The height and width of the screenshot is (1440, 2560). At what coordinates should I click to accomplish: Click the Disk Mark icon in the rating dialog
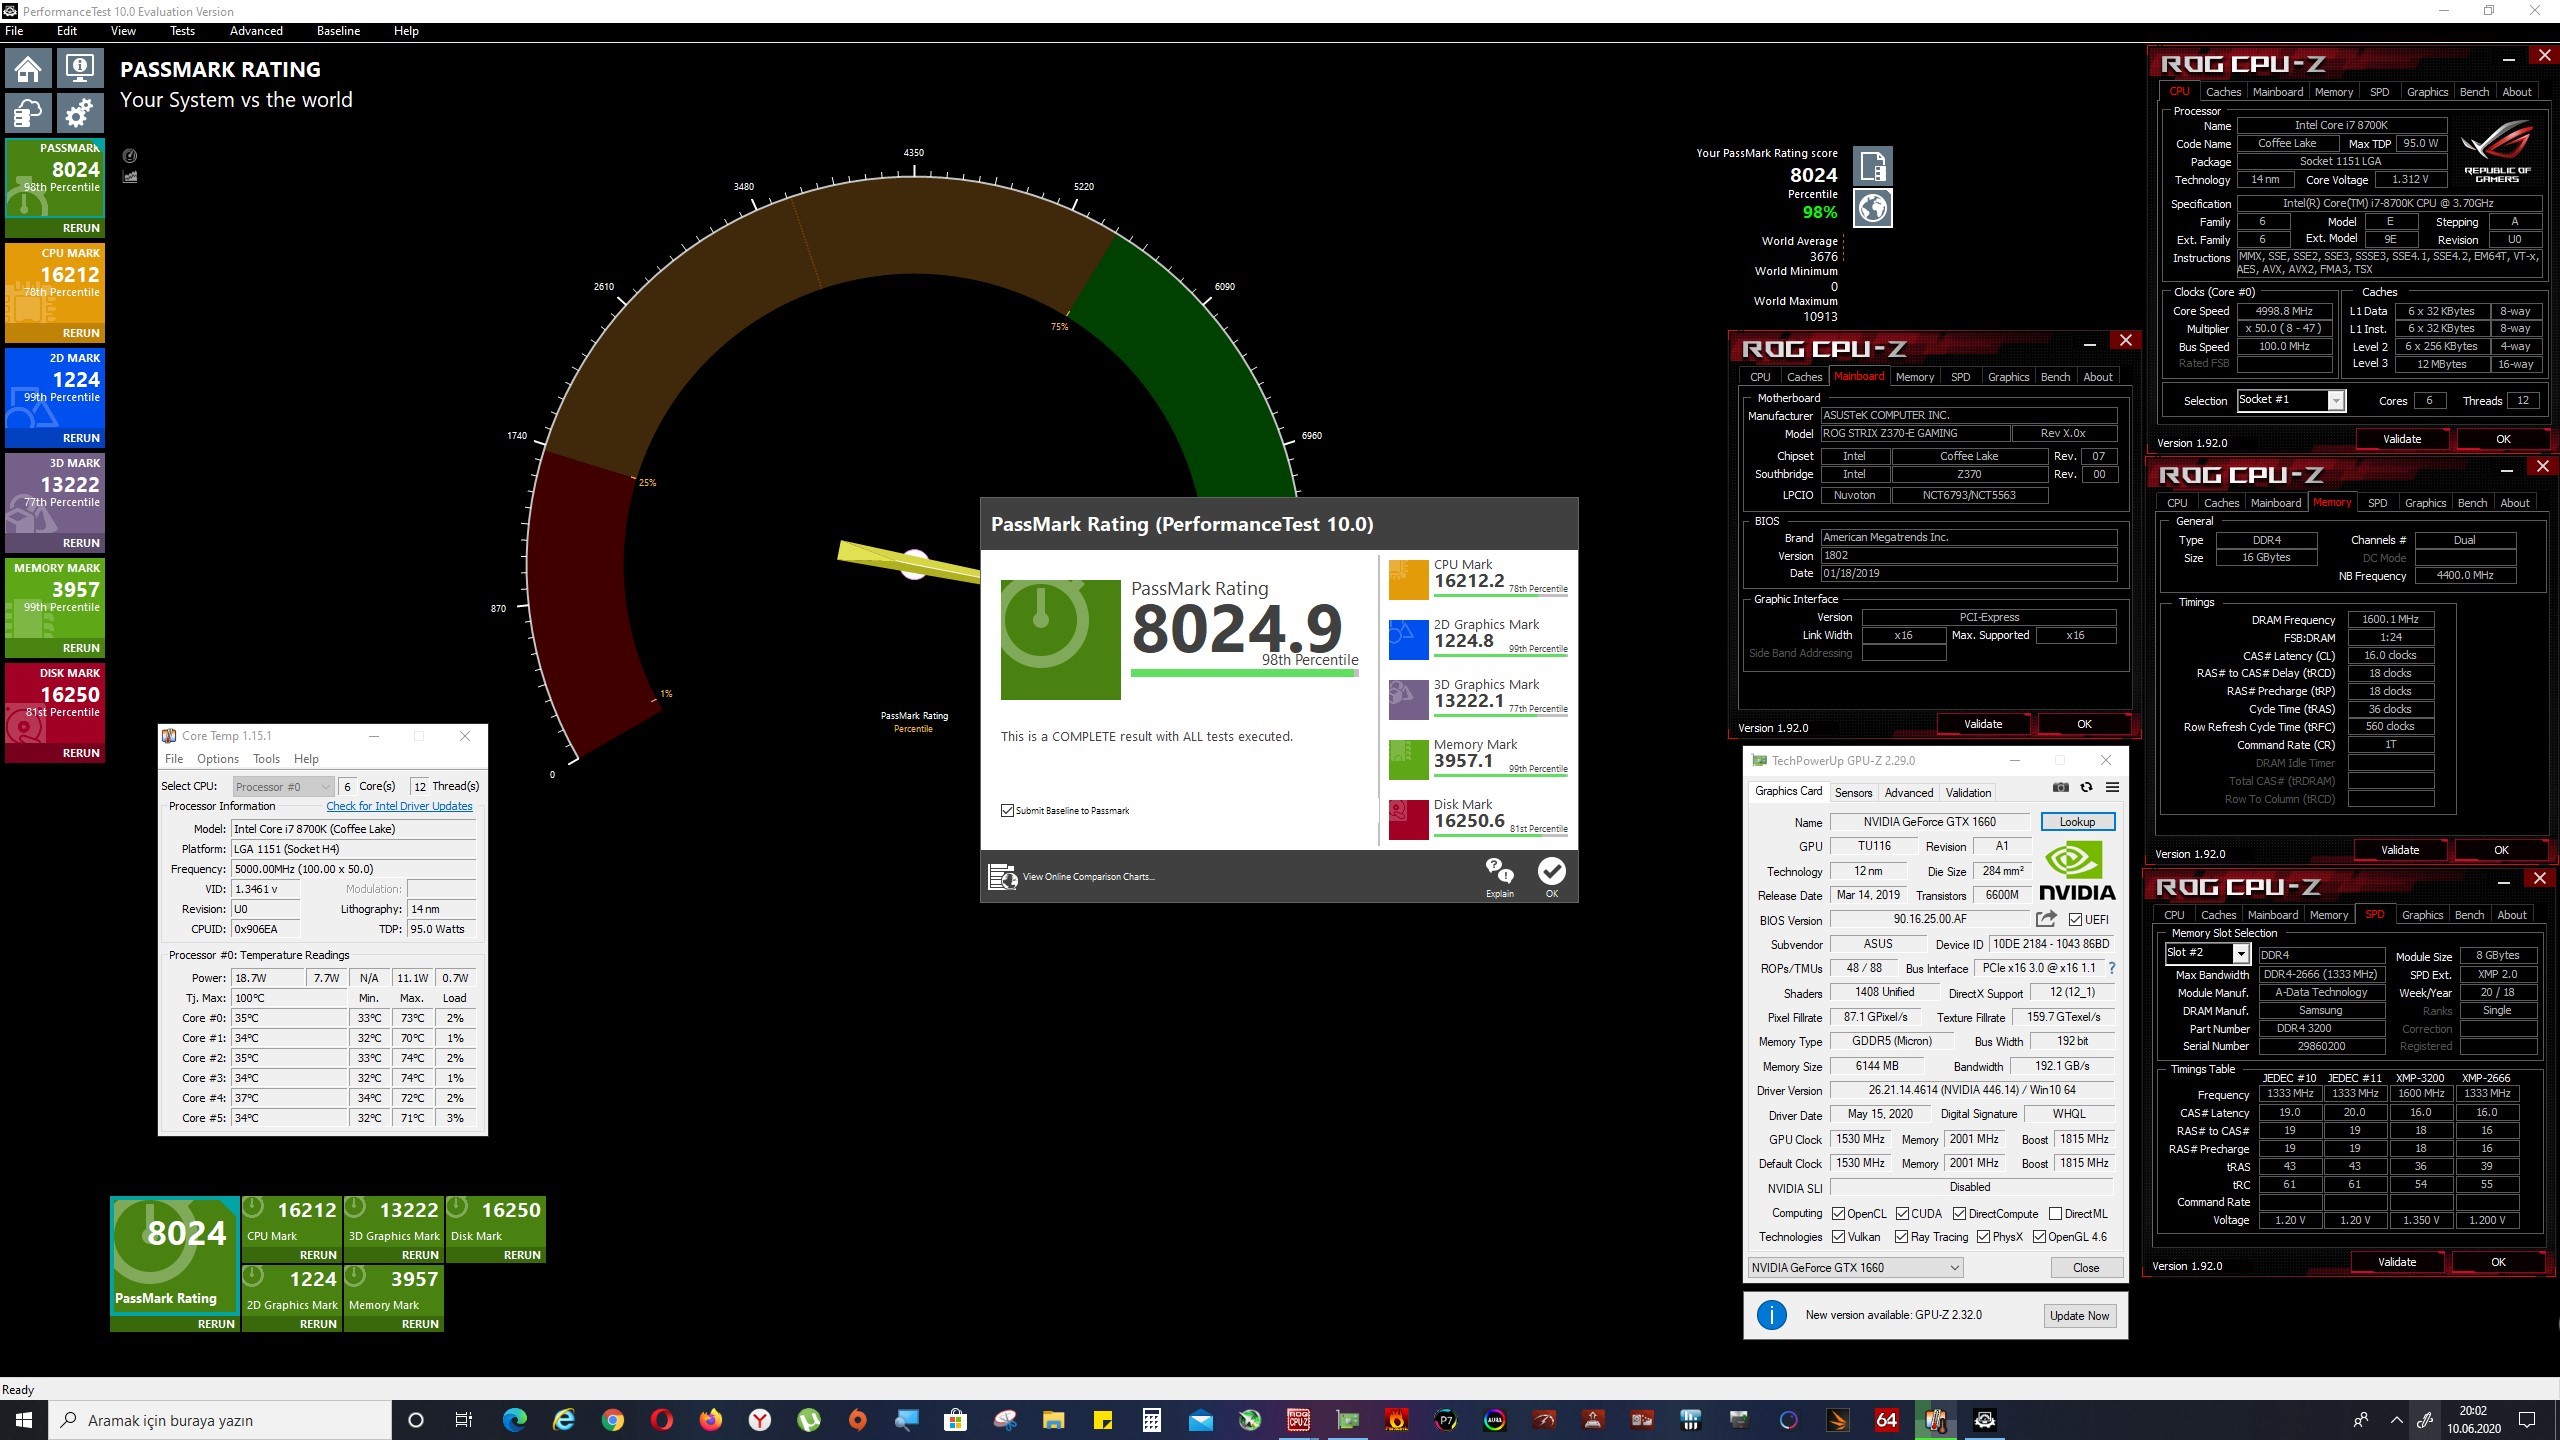click(x=1408, y=820)
